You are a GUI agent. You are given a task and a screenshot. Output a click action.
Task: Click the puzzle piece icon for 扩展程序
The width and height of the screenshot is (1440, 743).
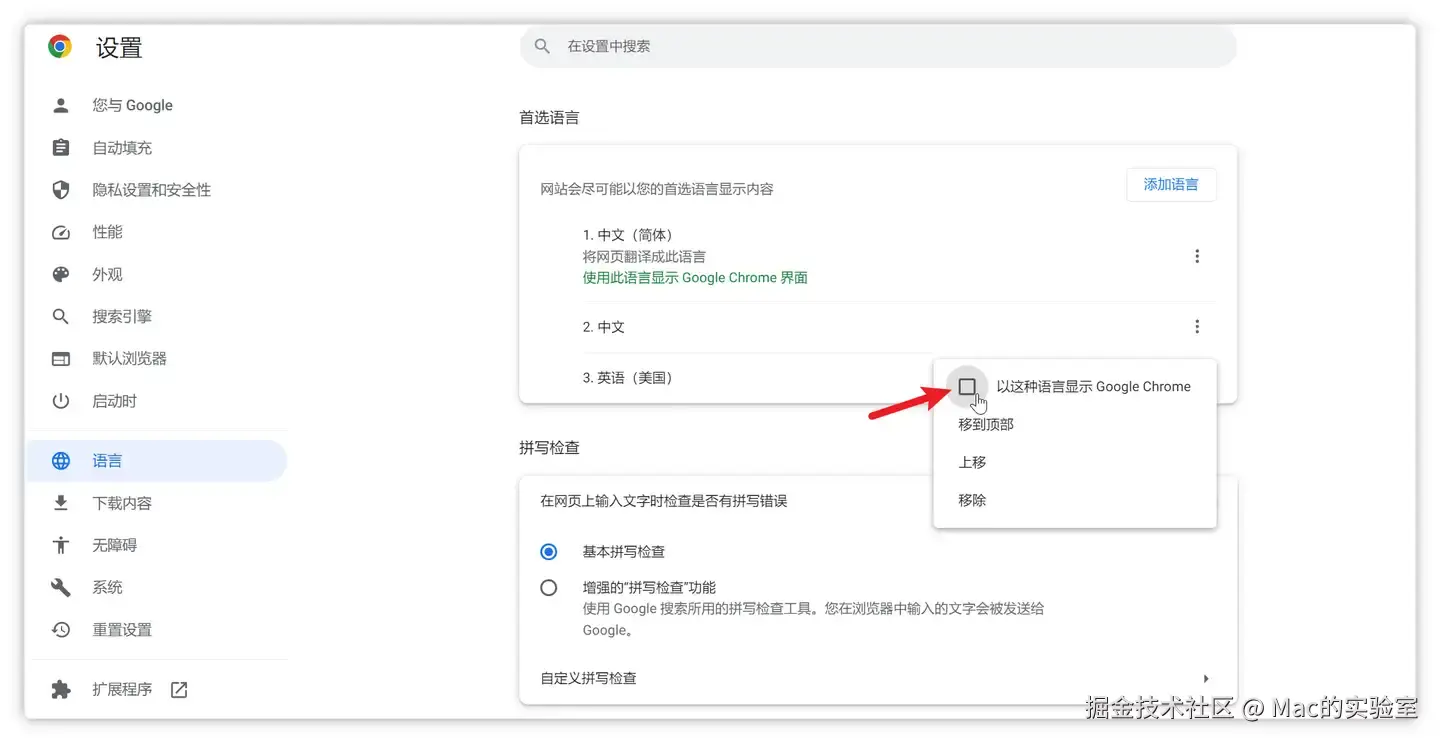click(61, 689)
